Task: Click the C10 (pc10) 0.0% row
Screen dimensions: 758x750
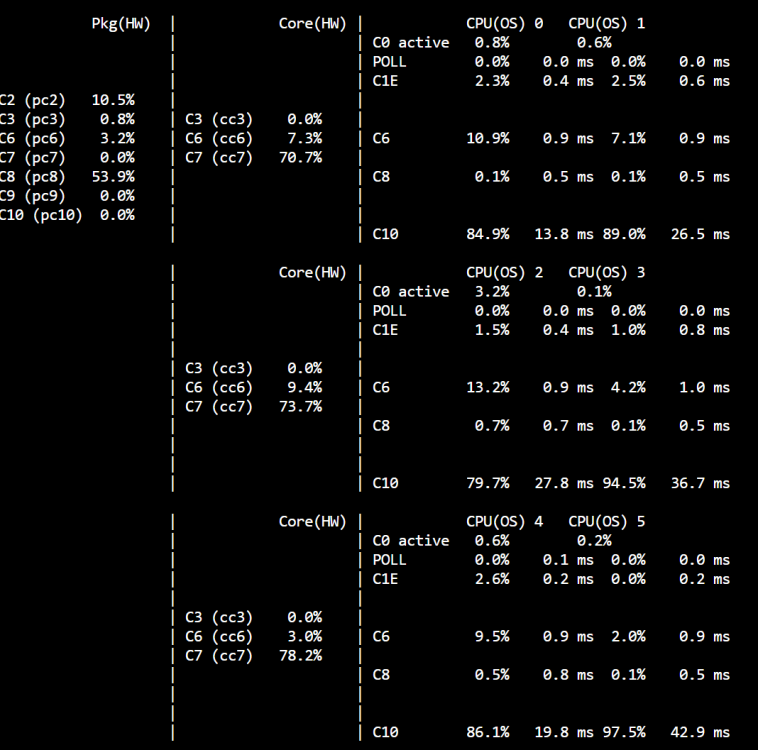Action: (67, 215)
